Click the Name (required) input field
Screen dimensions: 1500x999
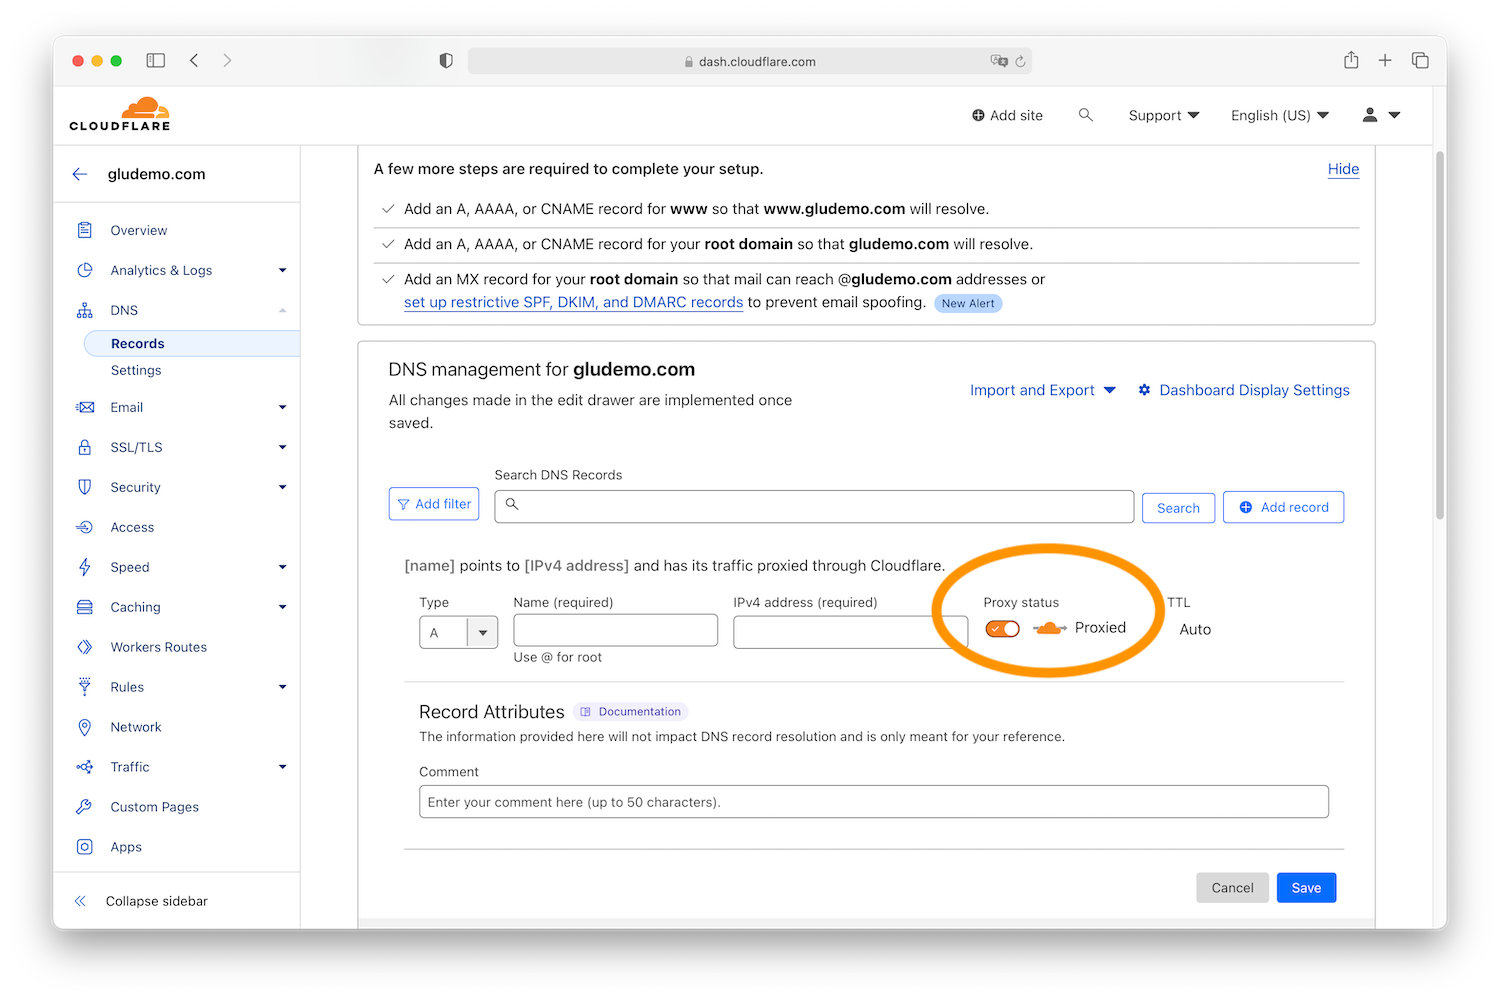tap(615, 630)
